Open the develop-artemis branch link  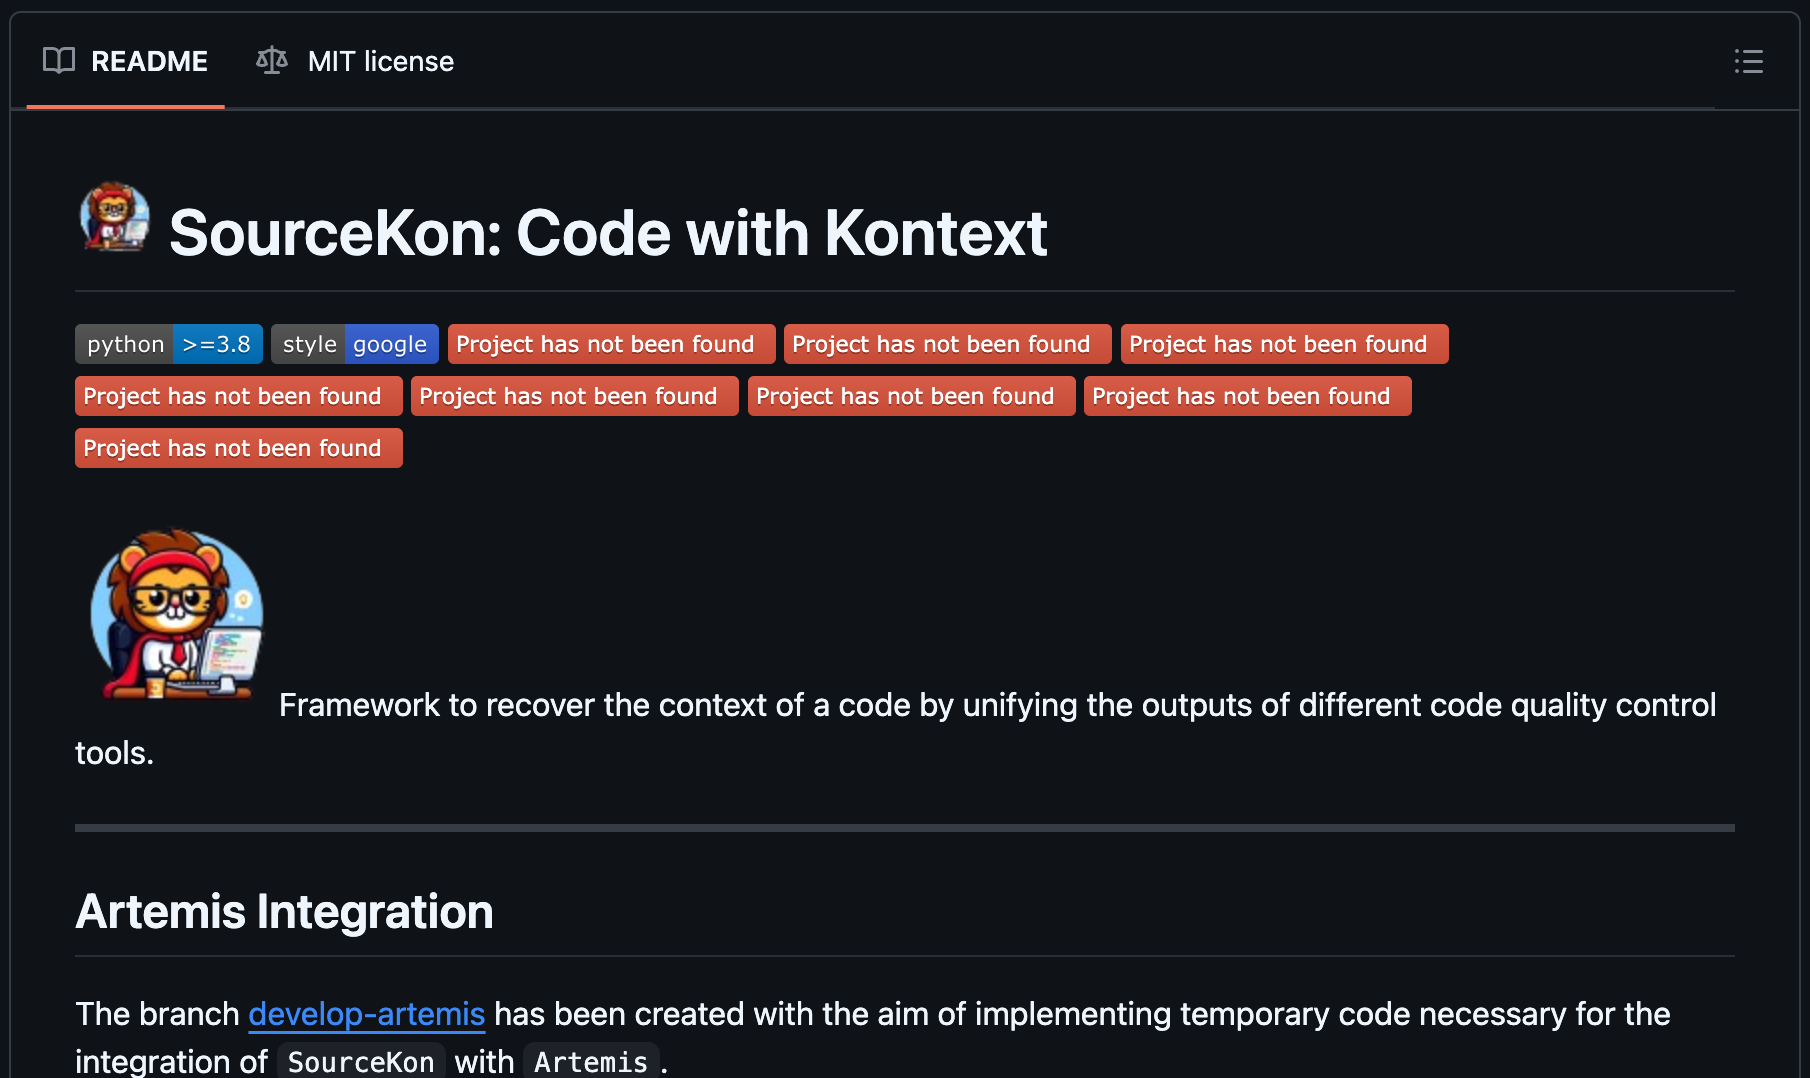pos(366,1014)
